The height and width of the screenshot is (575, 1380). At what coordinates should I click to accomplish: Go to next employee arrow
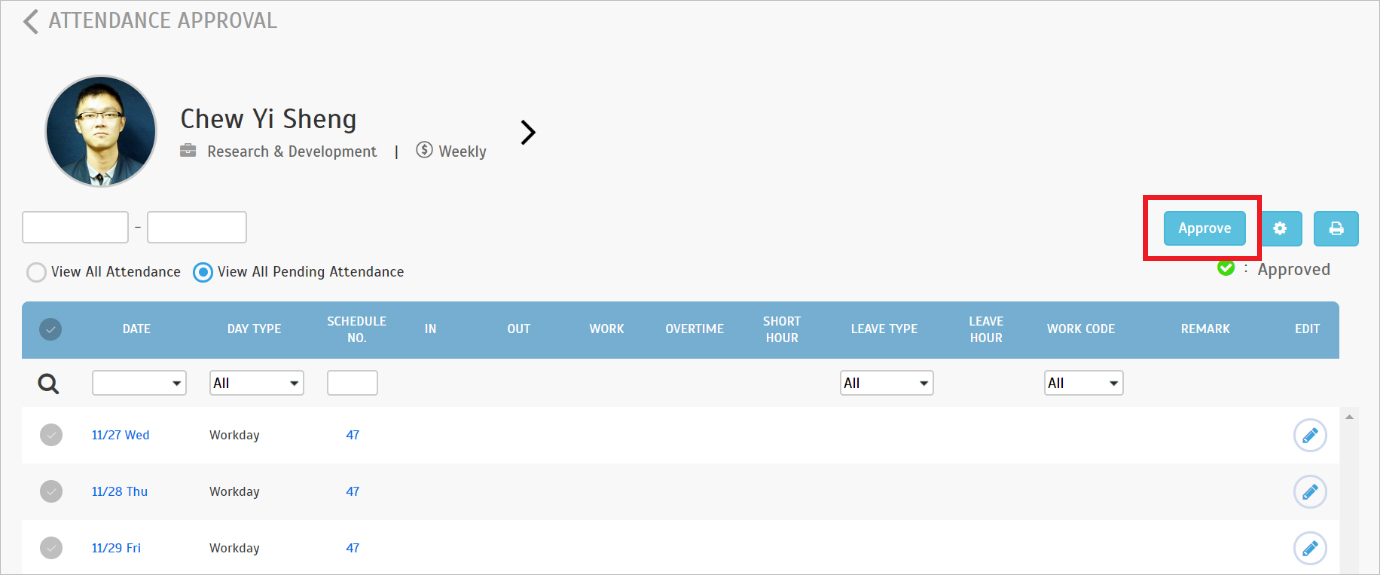tap(528, 132)
